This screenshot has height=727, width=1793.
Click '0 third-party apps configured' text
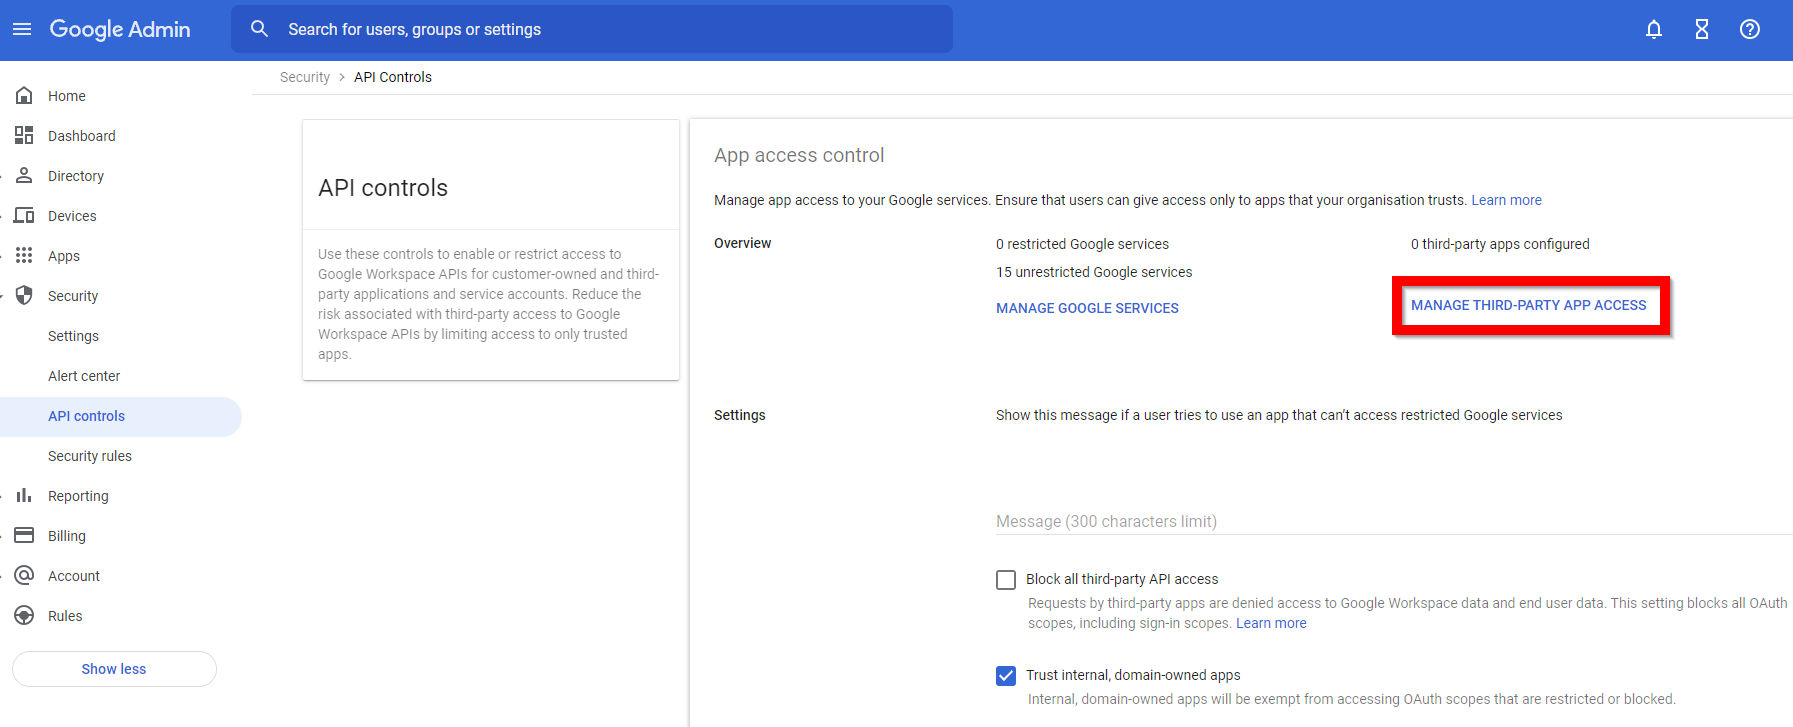pos(1500,244)
